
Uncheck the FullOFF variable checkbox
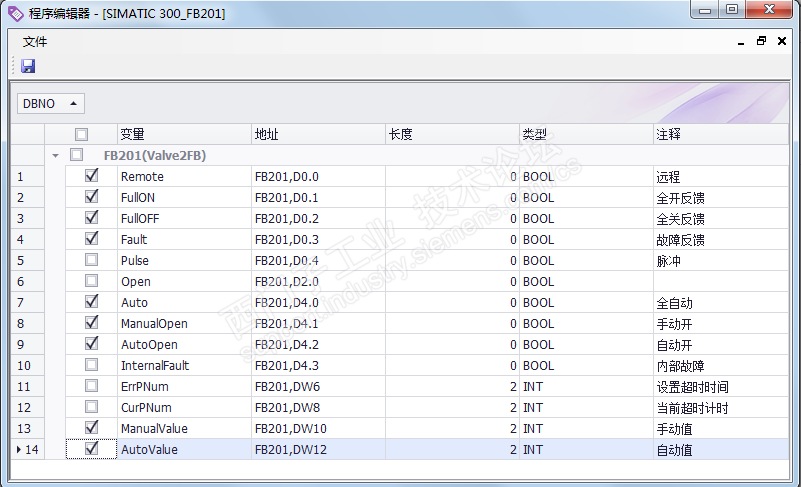point(91,218)
